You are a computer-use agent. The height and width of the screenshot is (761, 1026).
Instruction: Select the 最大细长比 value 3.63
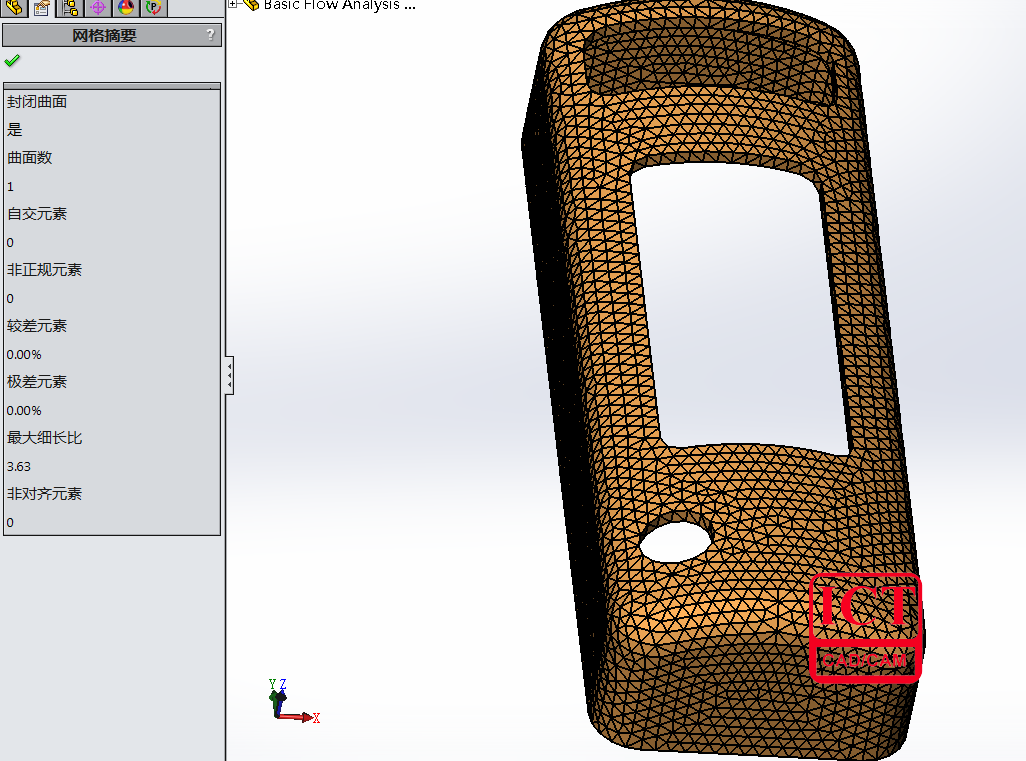(x=19, y=466)
